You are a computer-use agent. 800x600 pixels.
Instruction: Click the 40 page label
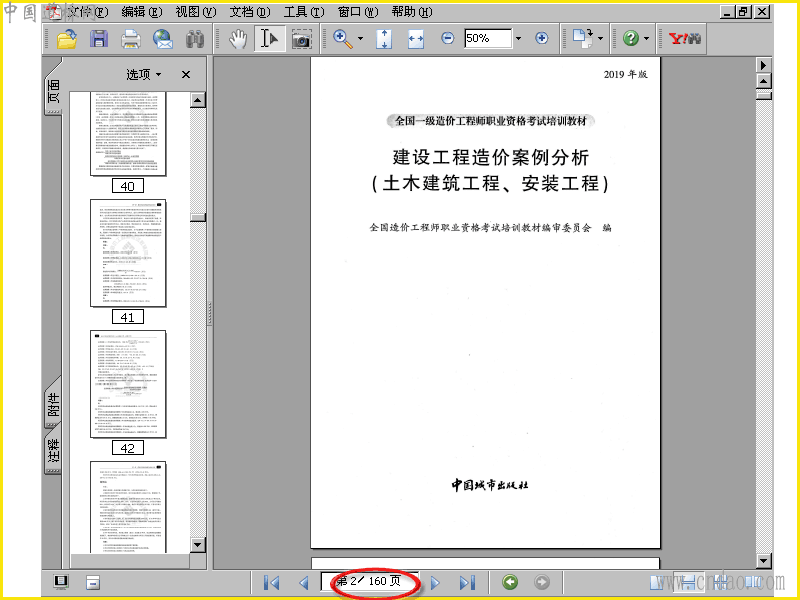pos(128,186)
